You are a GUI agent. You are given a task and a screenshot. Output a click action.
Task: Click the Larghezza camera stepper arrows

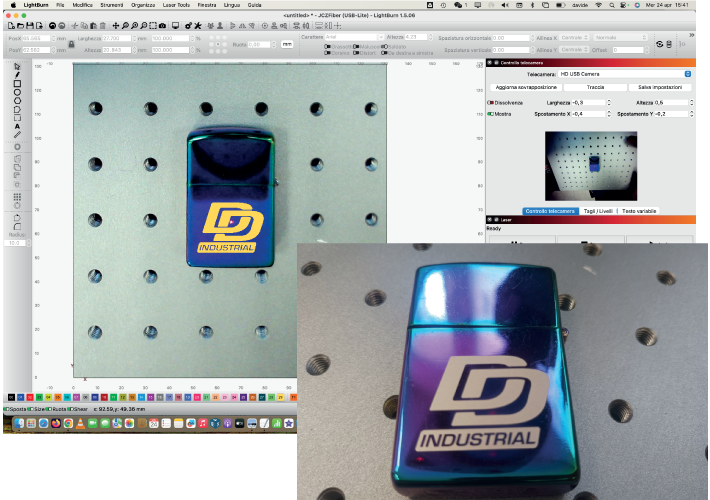coord(609,103)
